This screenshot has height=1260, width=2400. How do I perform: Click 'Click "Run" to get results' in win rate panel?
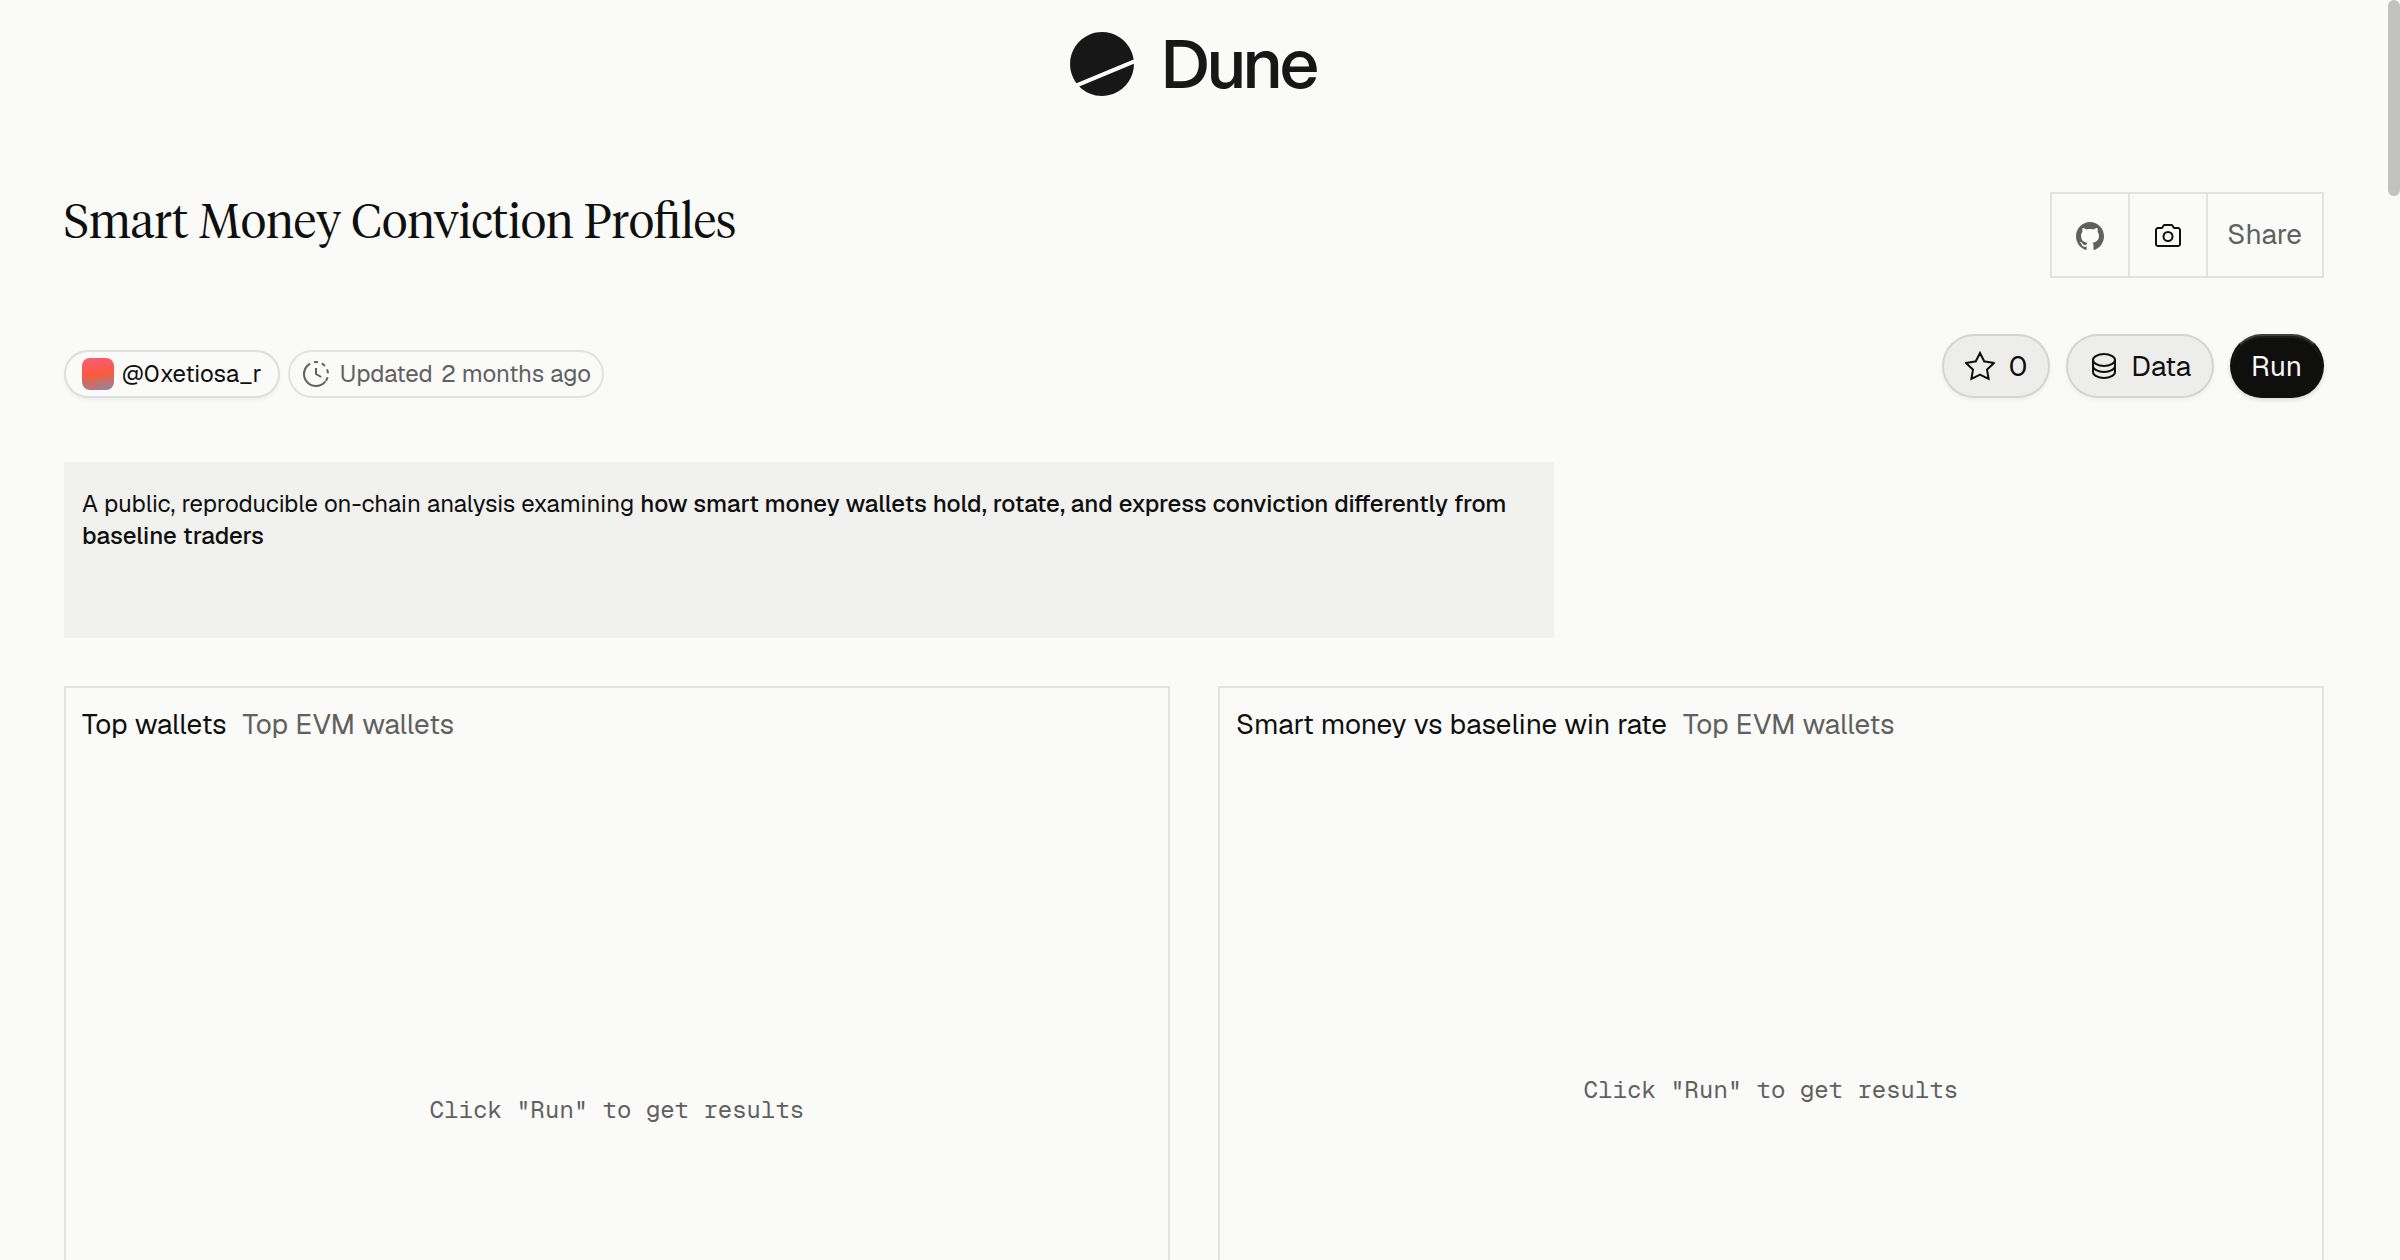coord(1770,1090)
